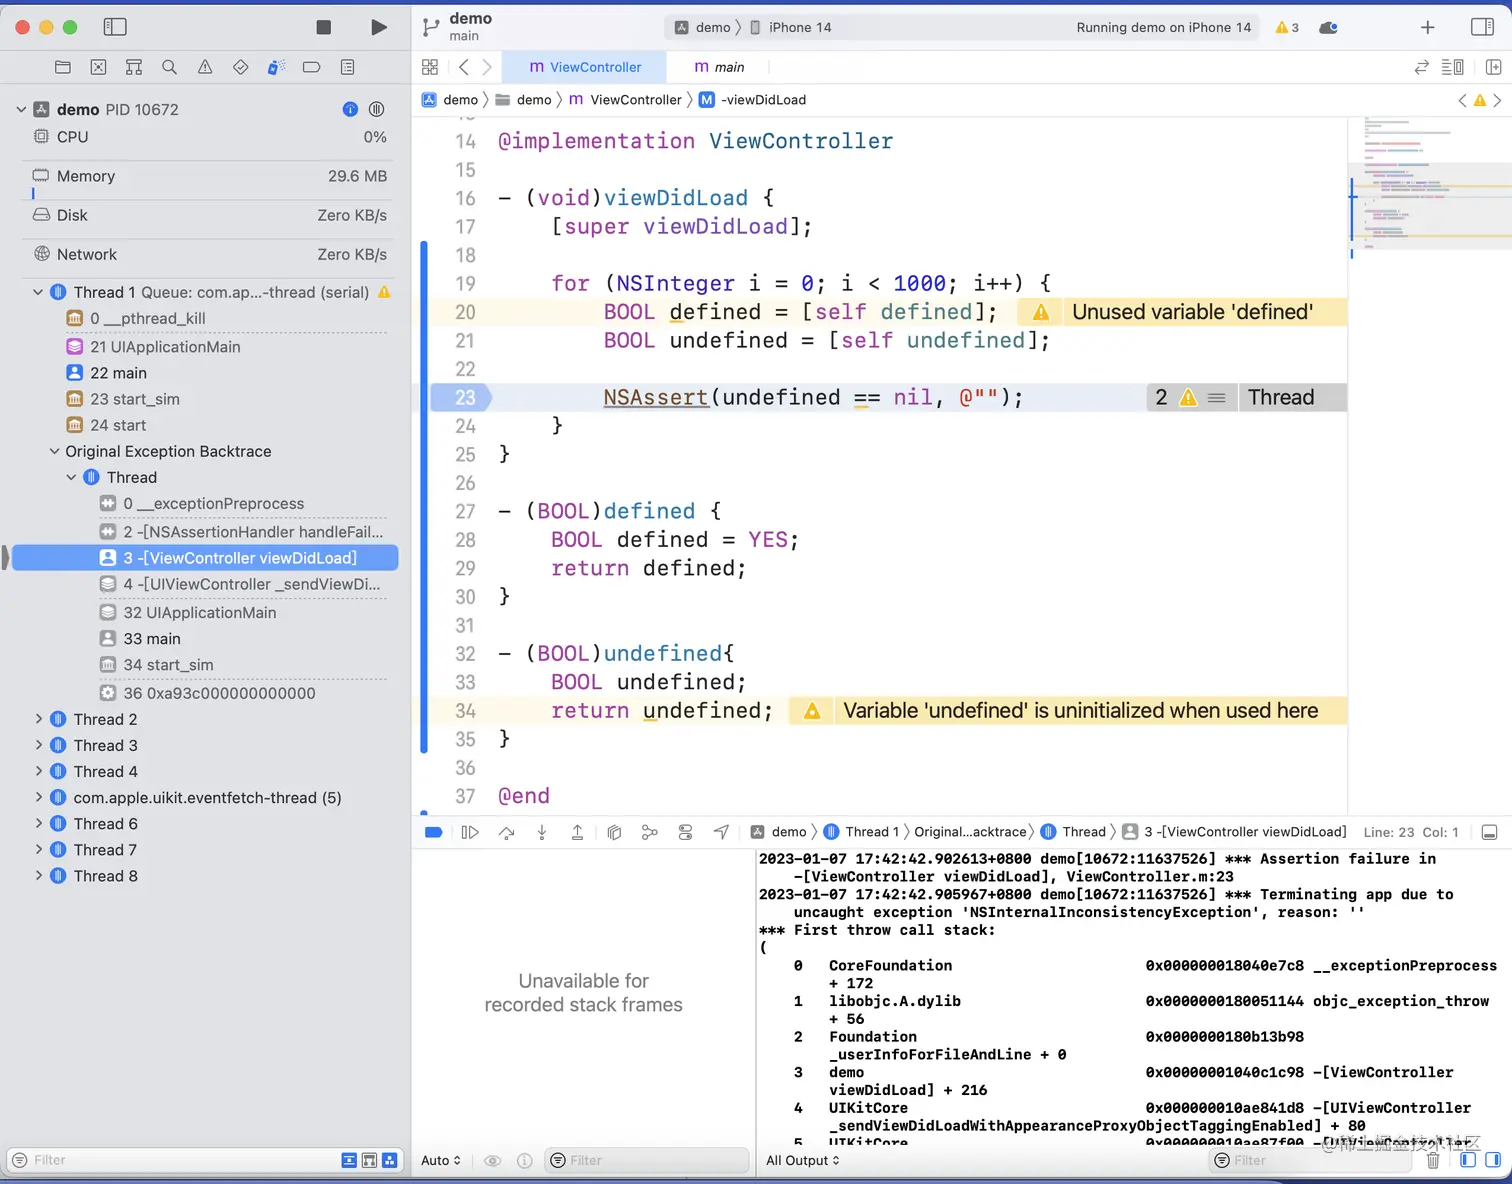The width and height of the screenshot is (1512, 1184).
Task: Add a new editor with plus button
Action: pyautogui.click(x=1428, y=27)
